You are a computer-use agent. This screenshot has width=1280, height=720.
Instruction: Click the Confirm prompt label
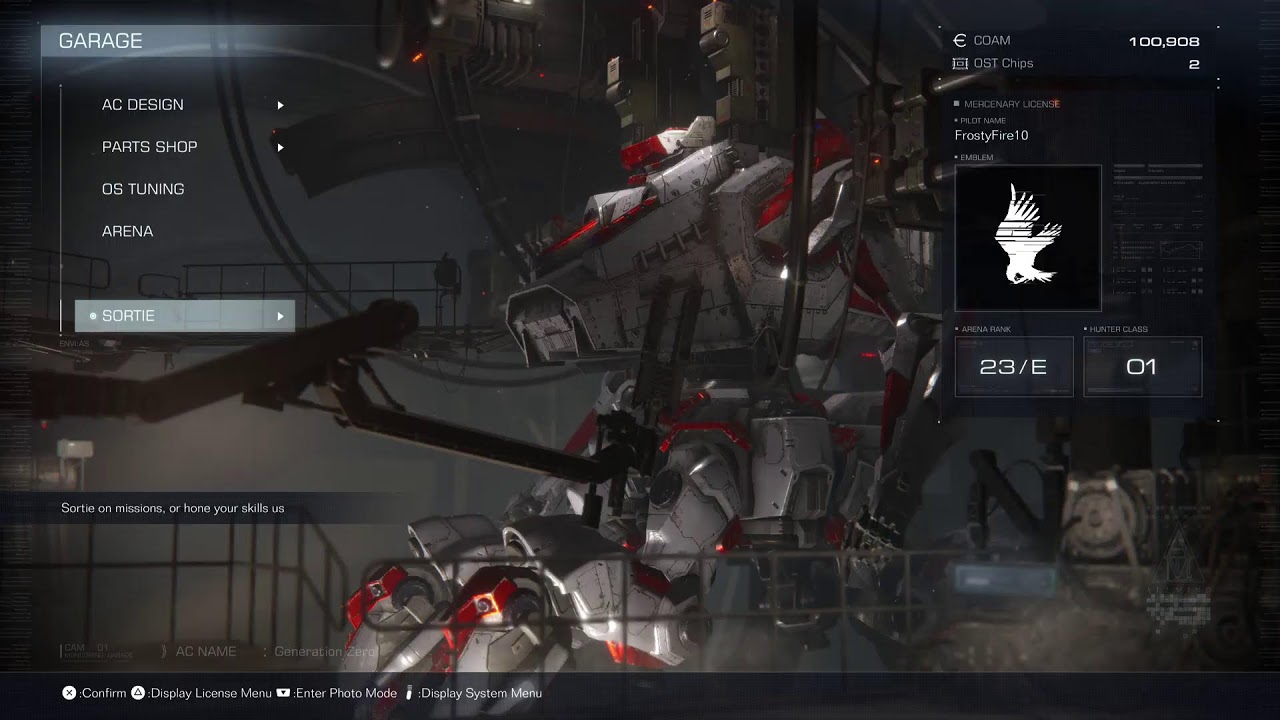tap(102, 693)
